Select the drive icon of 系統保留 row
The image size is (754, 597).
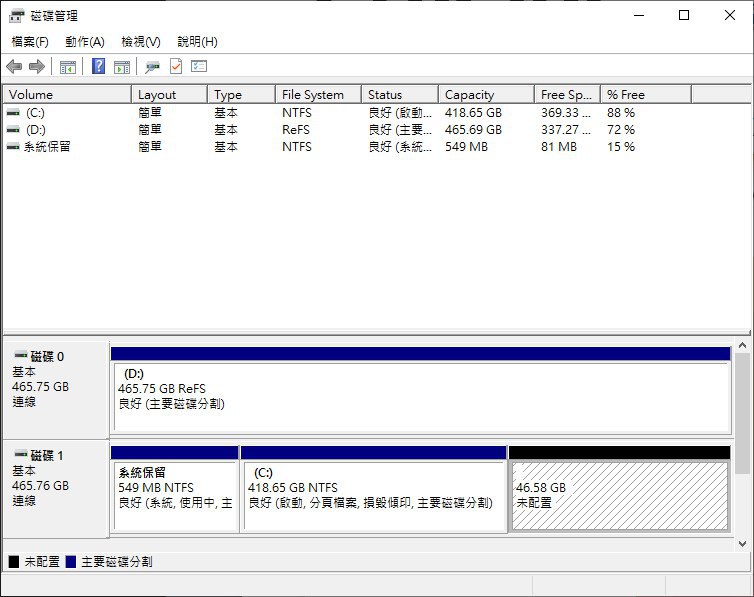click(x=13, y=147)
